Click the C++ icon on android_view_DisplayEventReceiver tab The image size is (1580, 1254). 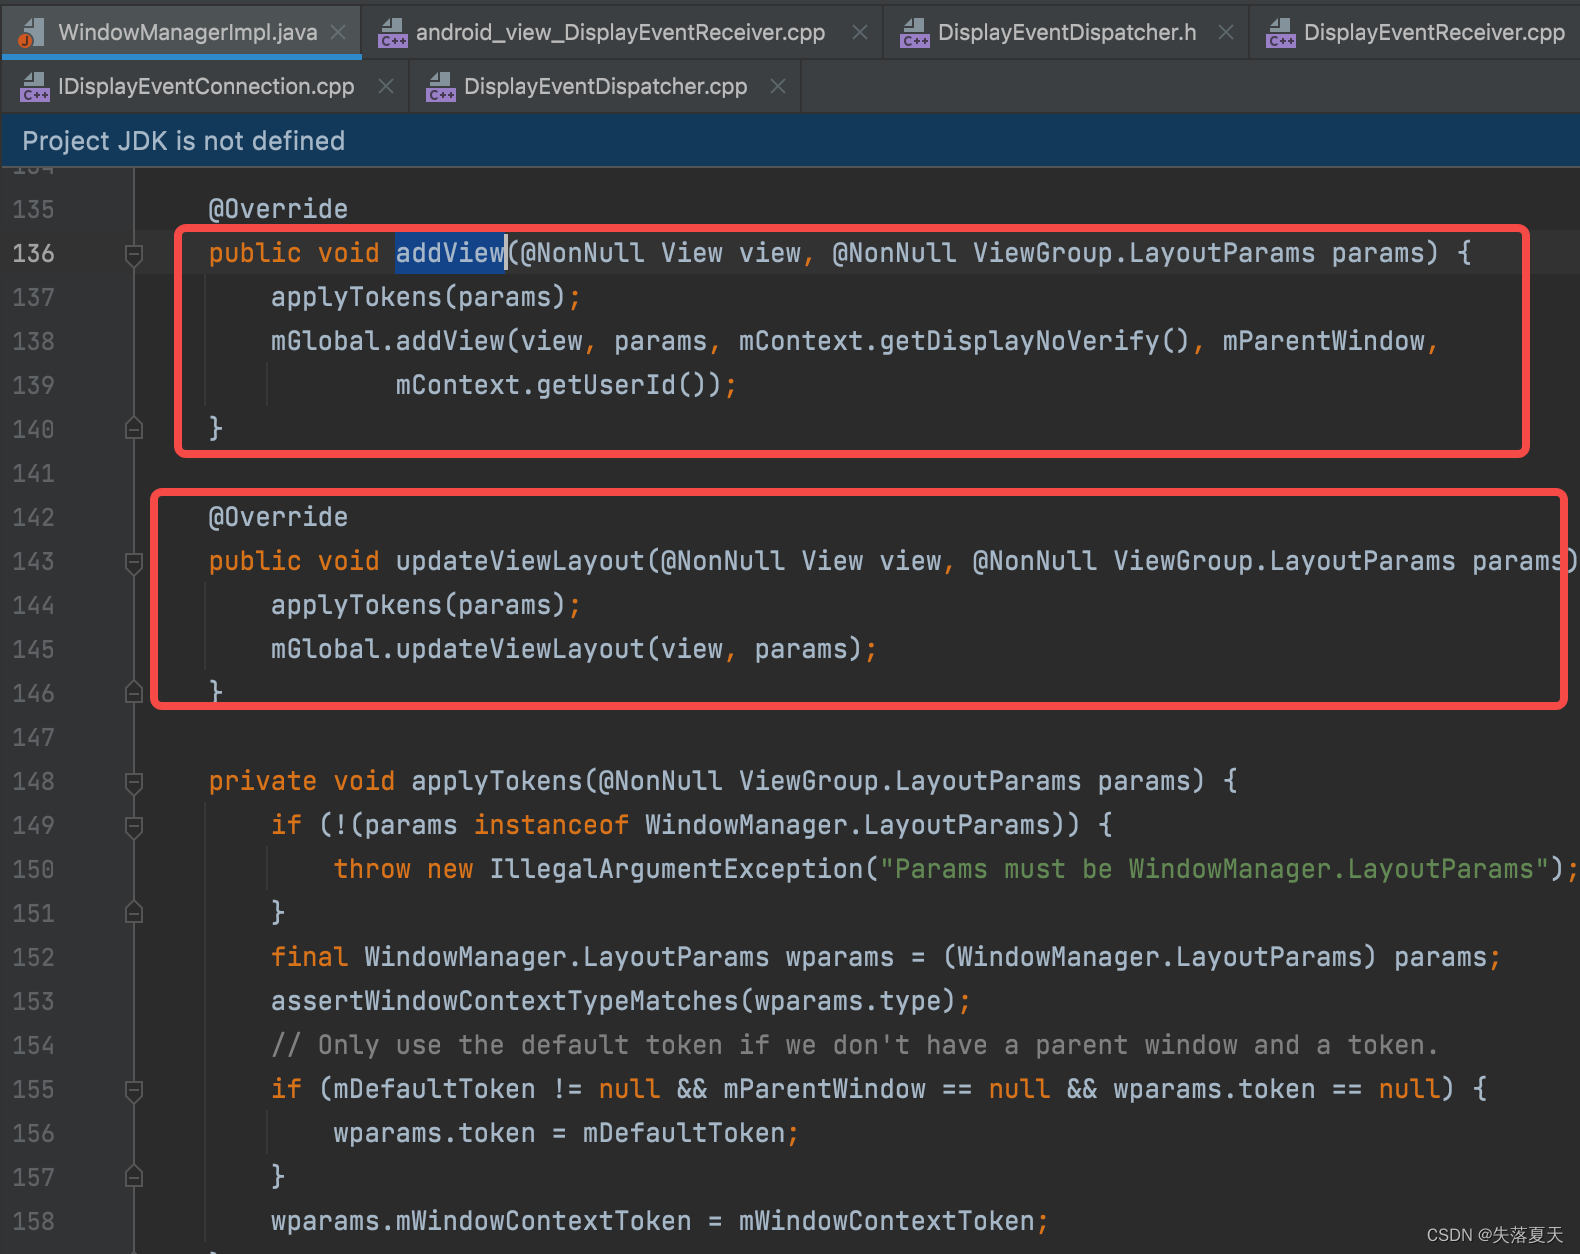393,33
